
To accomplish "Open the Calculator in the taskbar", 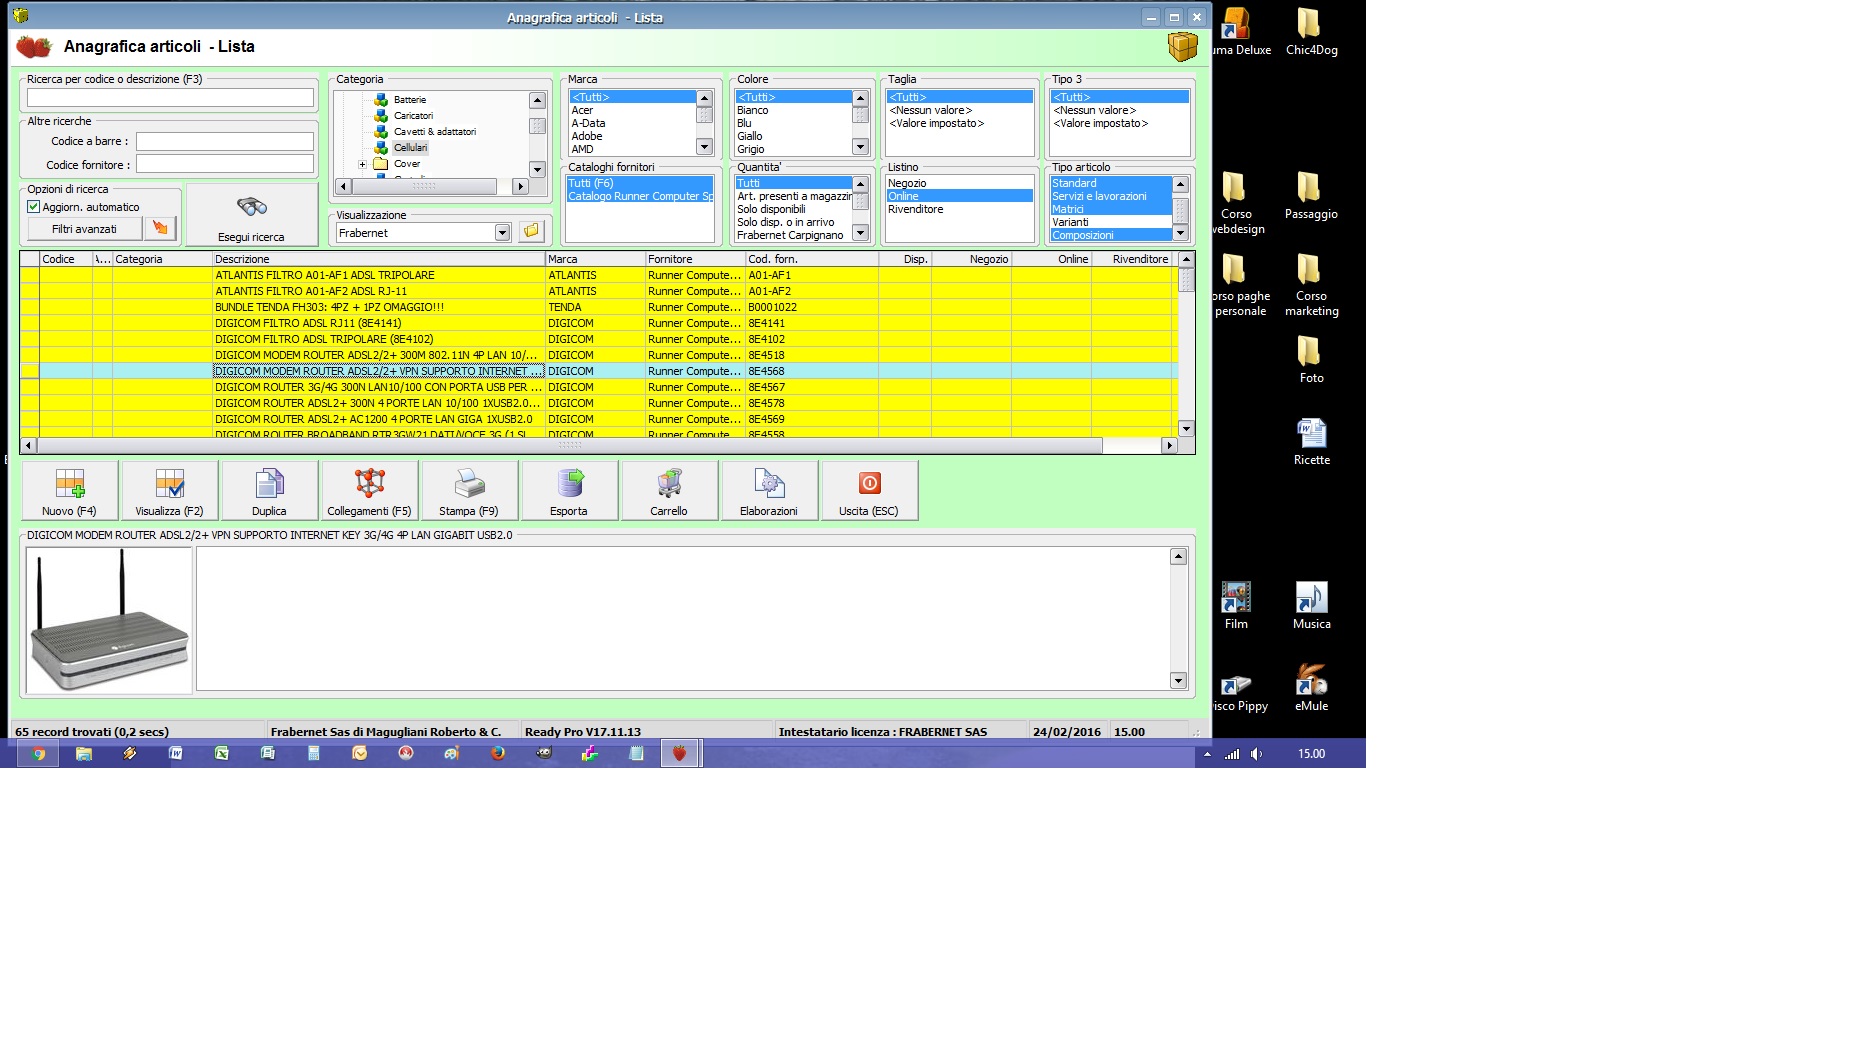I will [x=314, y=754].
